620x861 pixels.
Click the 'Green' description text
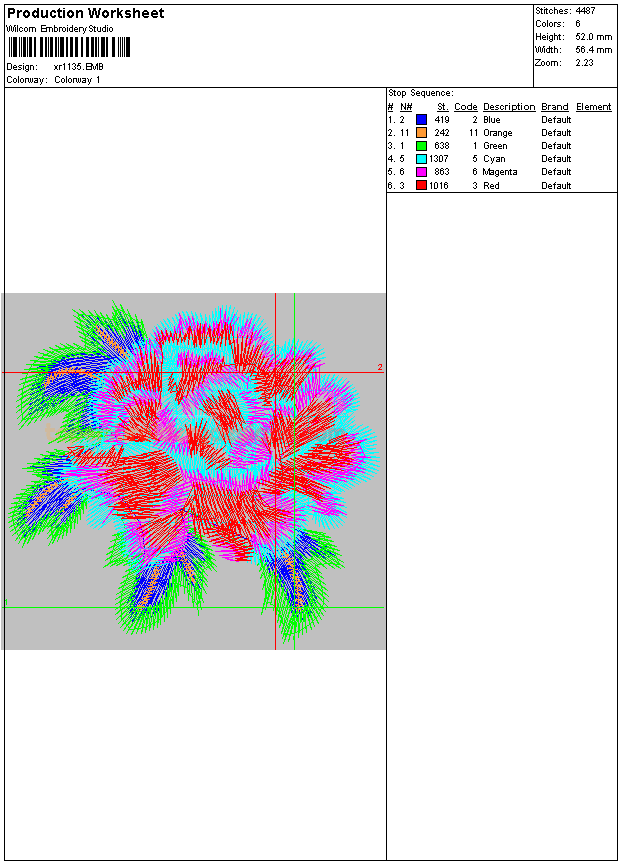[495, 146]
